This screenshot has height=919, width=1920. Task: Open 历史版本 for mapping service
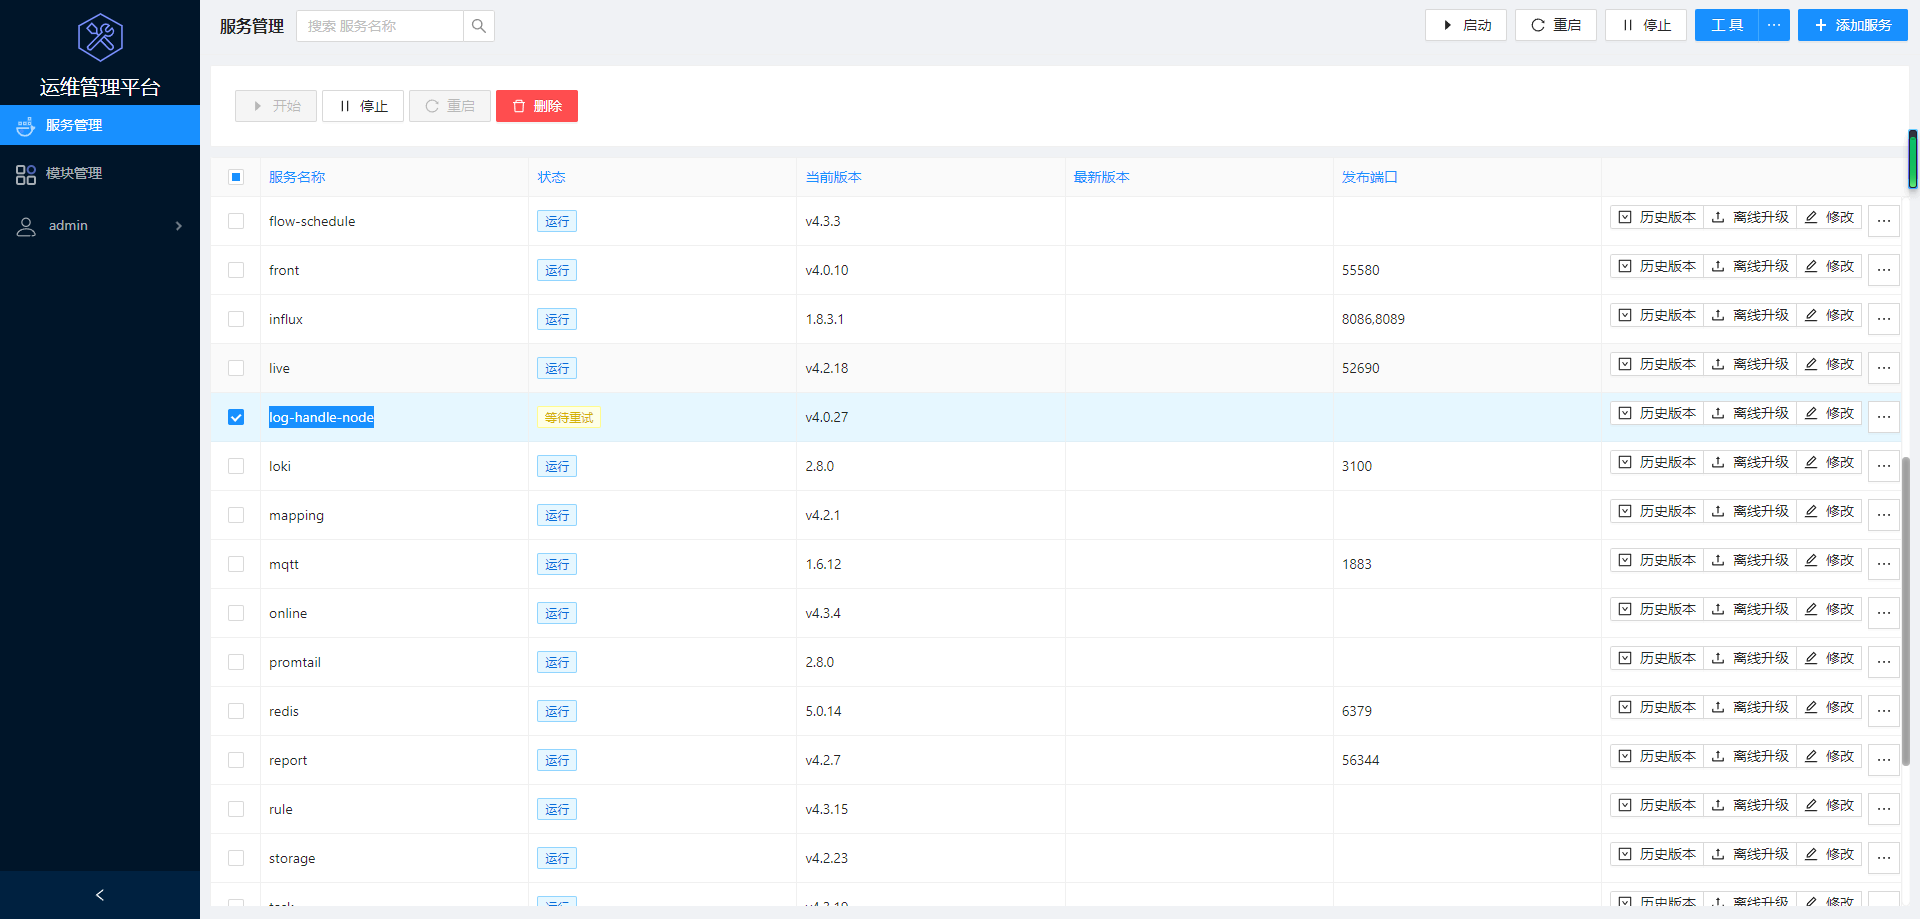[x=1657, y=511]
